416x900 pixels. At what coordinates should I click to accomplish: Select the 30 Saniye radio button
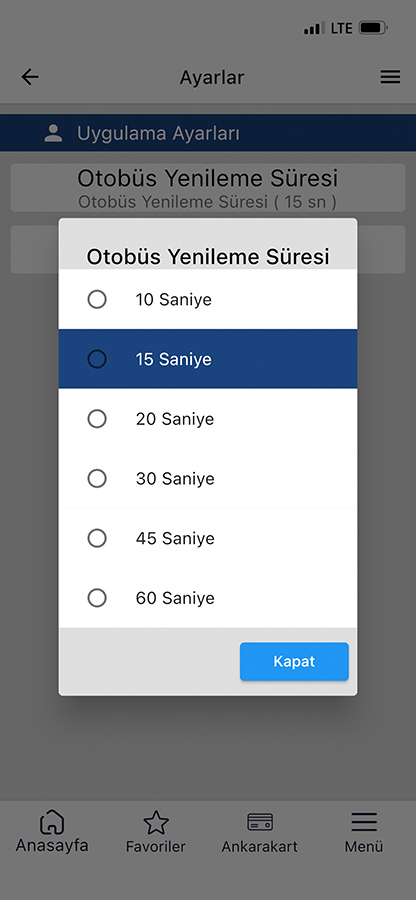click(x=97, y=478)
